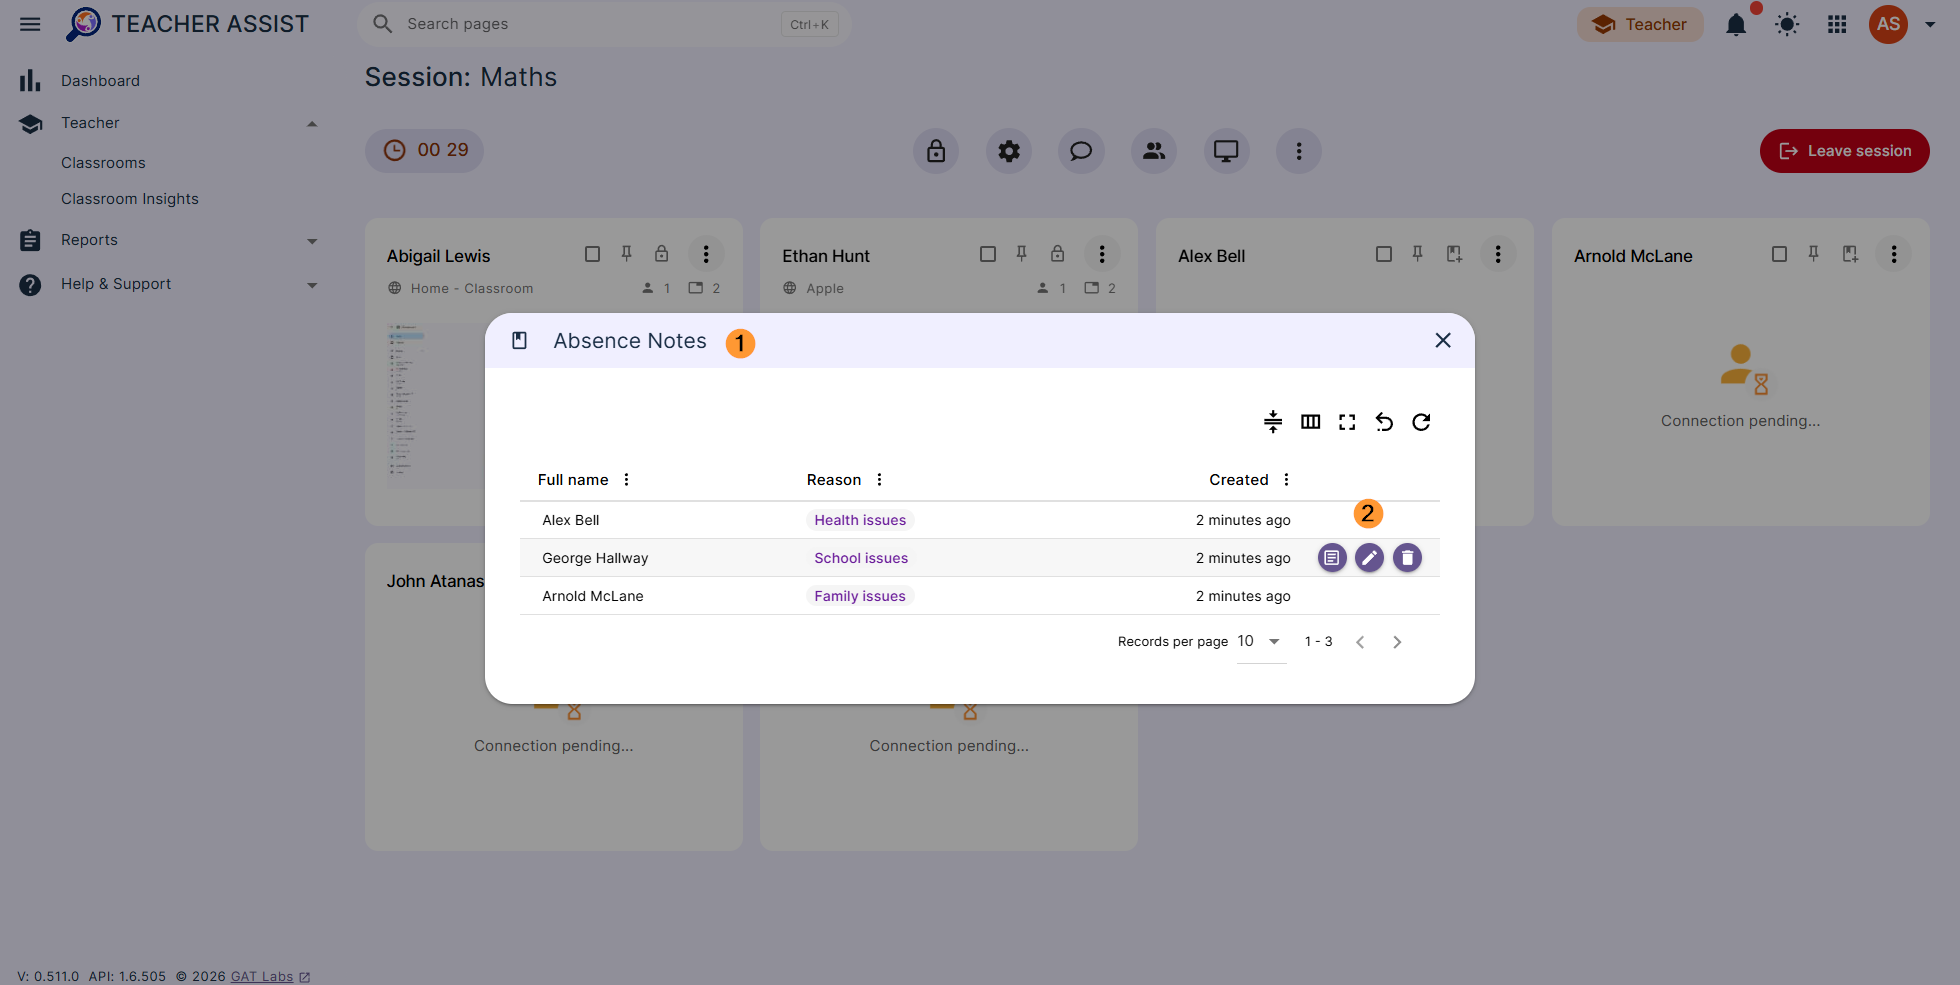Open the apps grid icon
Image resolution: width=1960 pixels, height=985 pixels.
point(1837,24)
